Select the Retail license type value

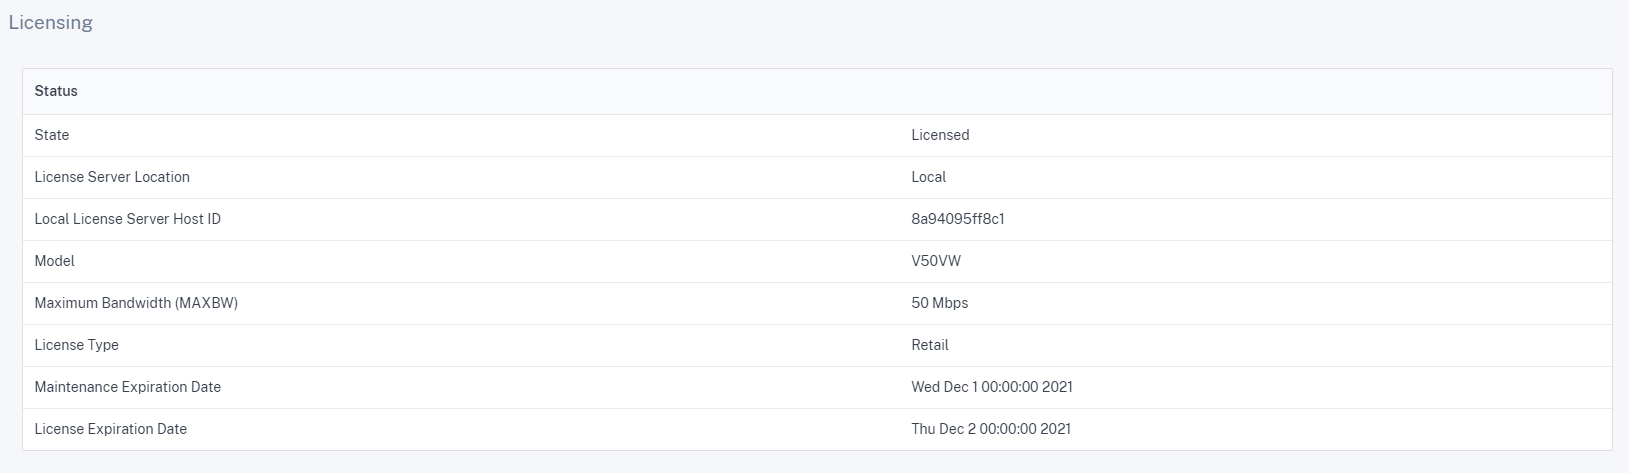930,345
